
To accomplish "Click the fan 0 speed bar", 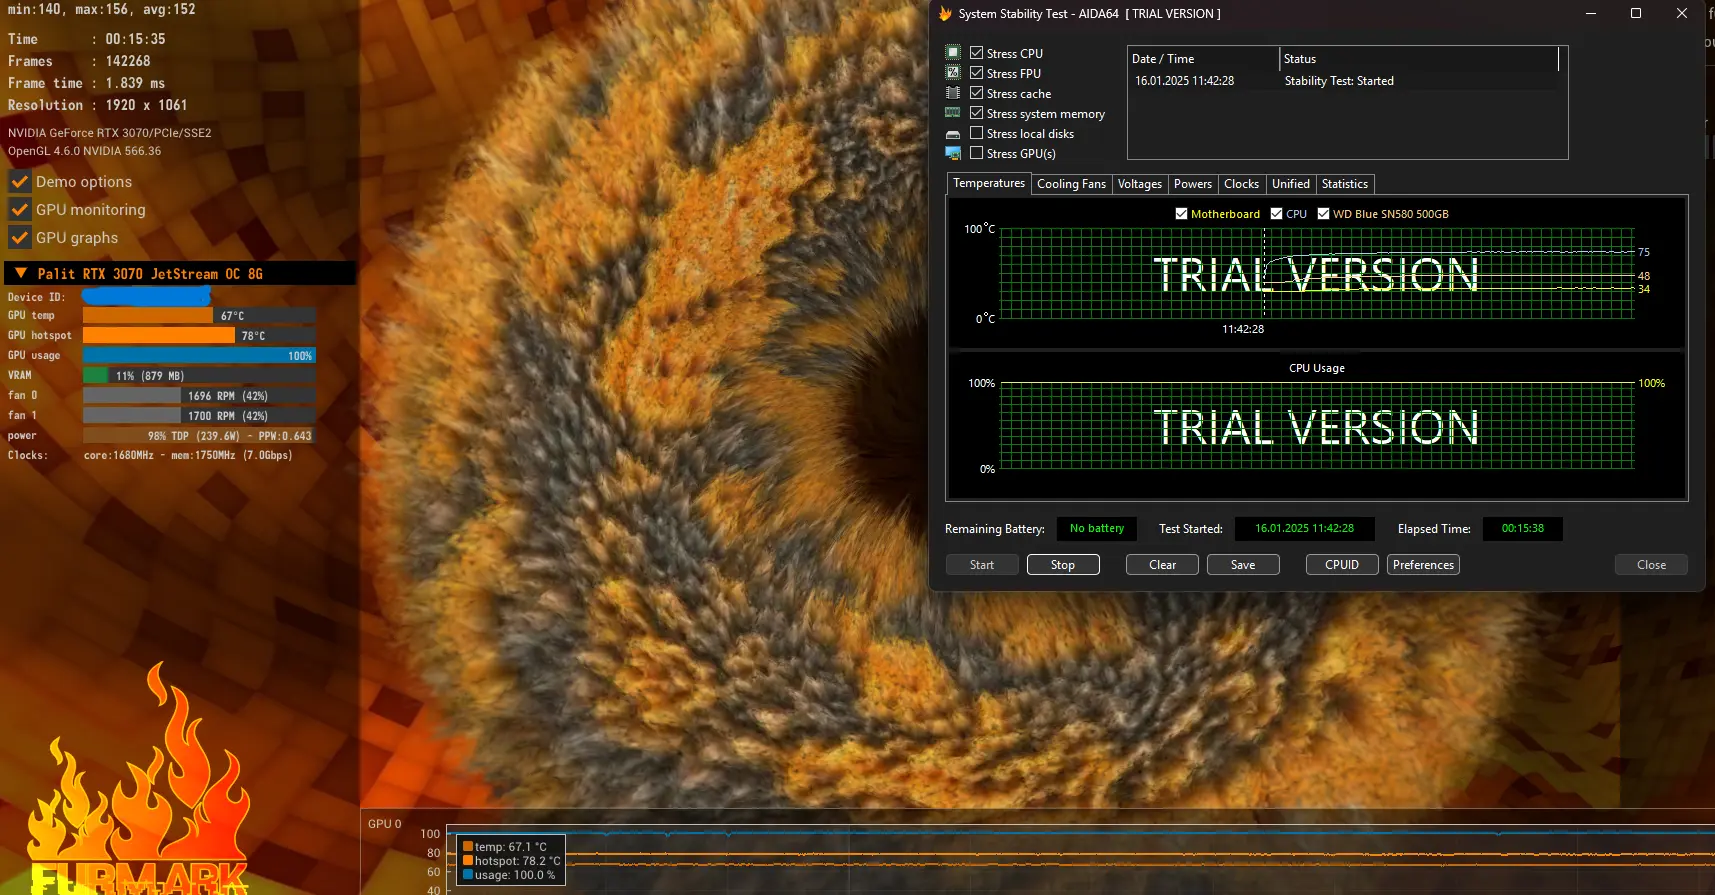I will click(x=199, y=396).
